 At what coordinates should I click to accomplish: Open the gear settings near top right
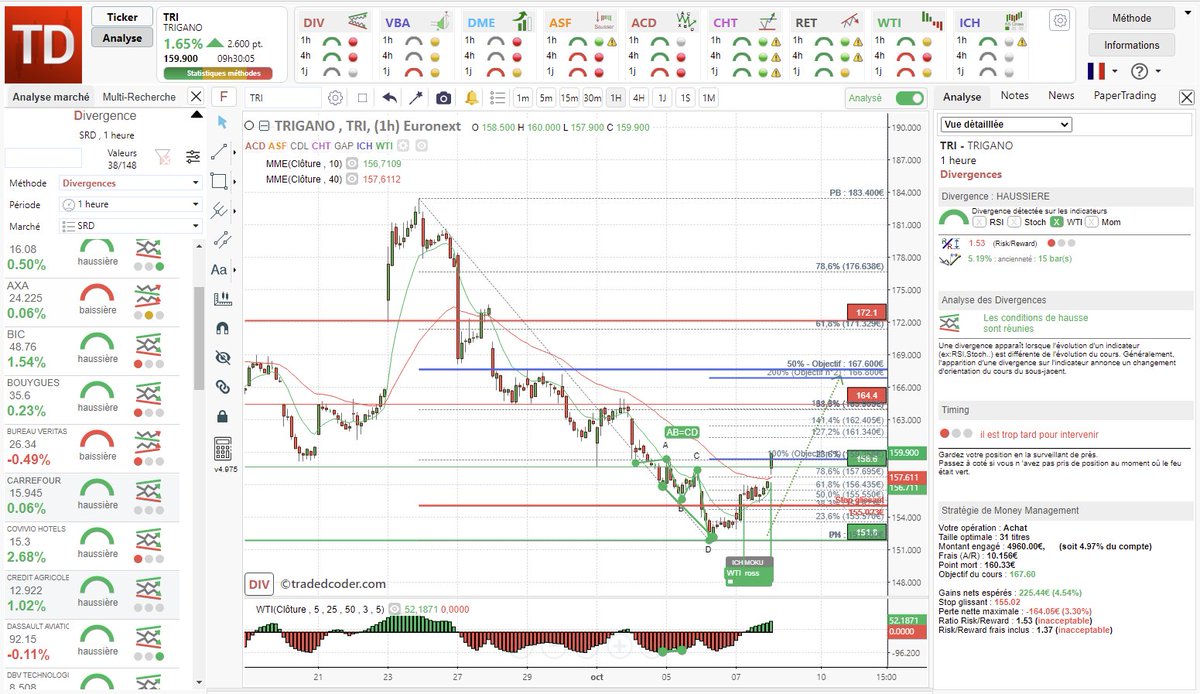pos(1060,20)
